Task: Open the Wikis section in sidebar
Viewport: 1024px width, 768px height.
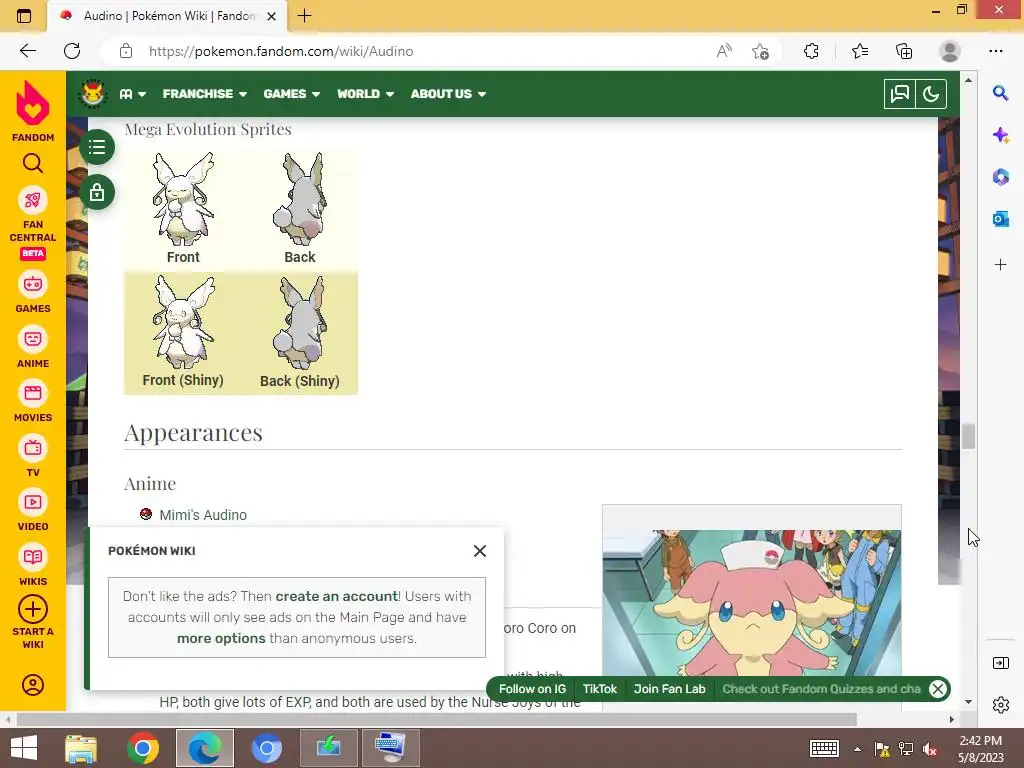Action: pos(33,565)
